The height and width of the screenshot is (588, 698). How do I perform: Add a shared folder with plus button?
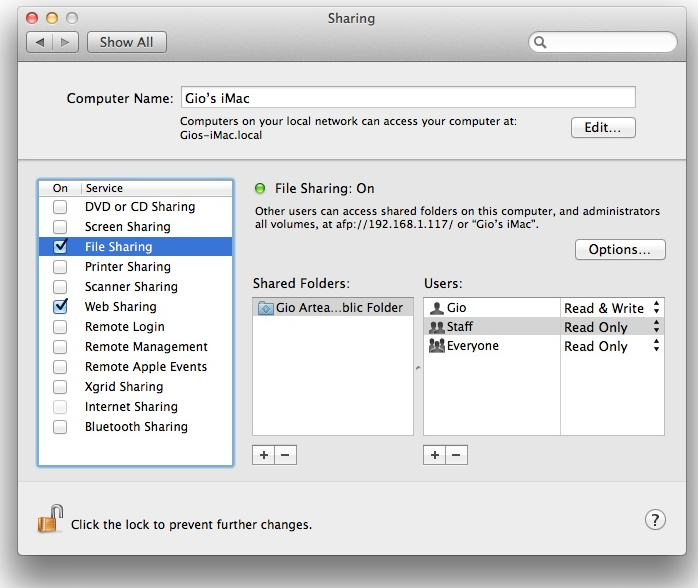(x=264, y=455)
